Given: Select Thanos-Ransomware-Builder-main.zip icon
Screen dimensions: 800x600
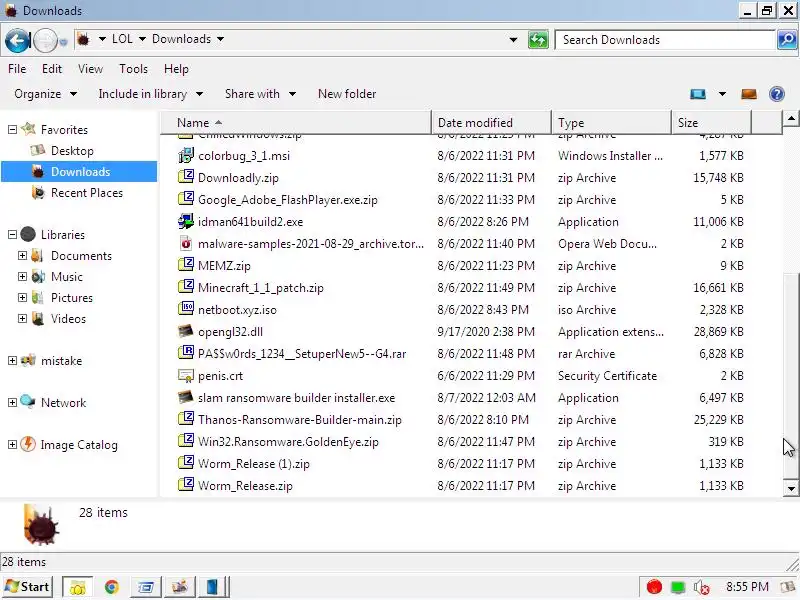Looking at the screenshot, I should (x=186, y=418).
